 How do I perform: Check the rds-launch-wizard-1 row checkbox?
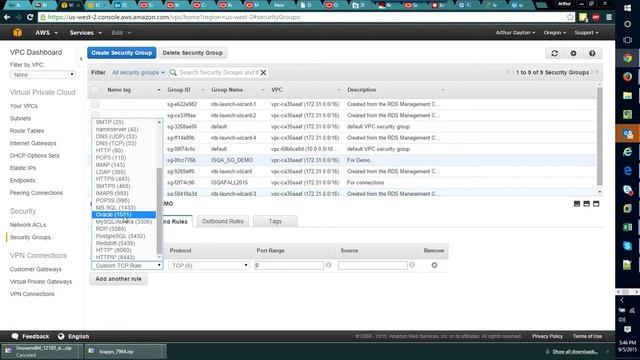coord(95,104)
